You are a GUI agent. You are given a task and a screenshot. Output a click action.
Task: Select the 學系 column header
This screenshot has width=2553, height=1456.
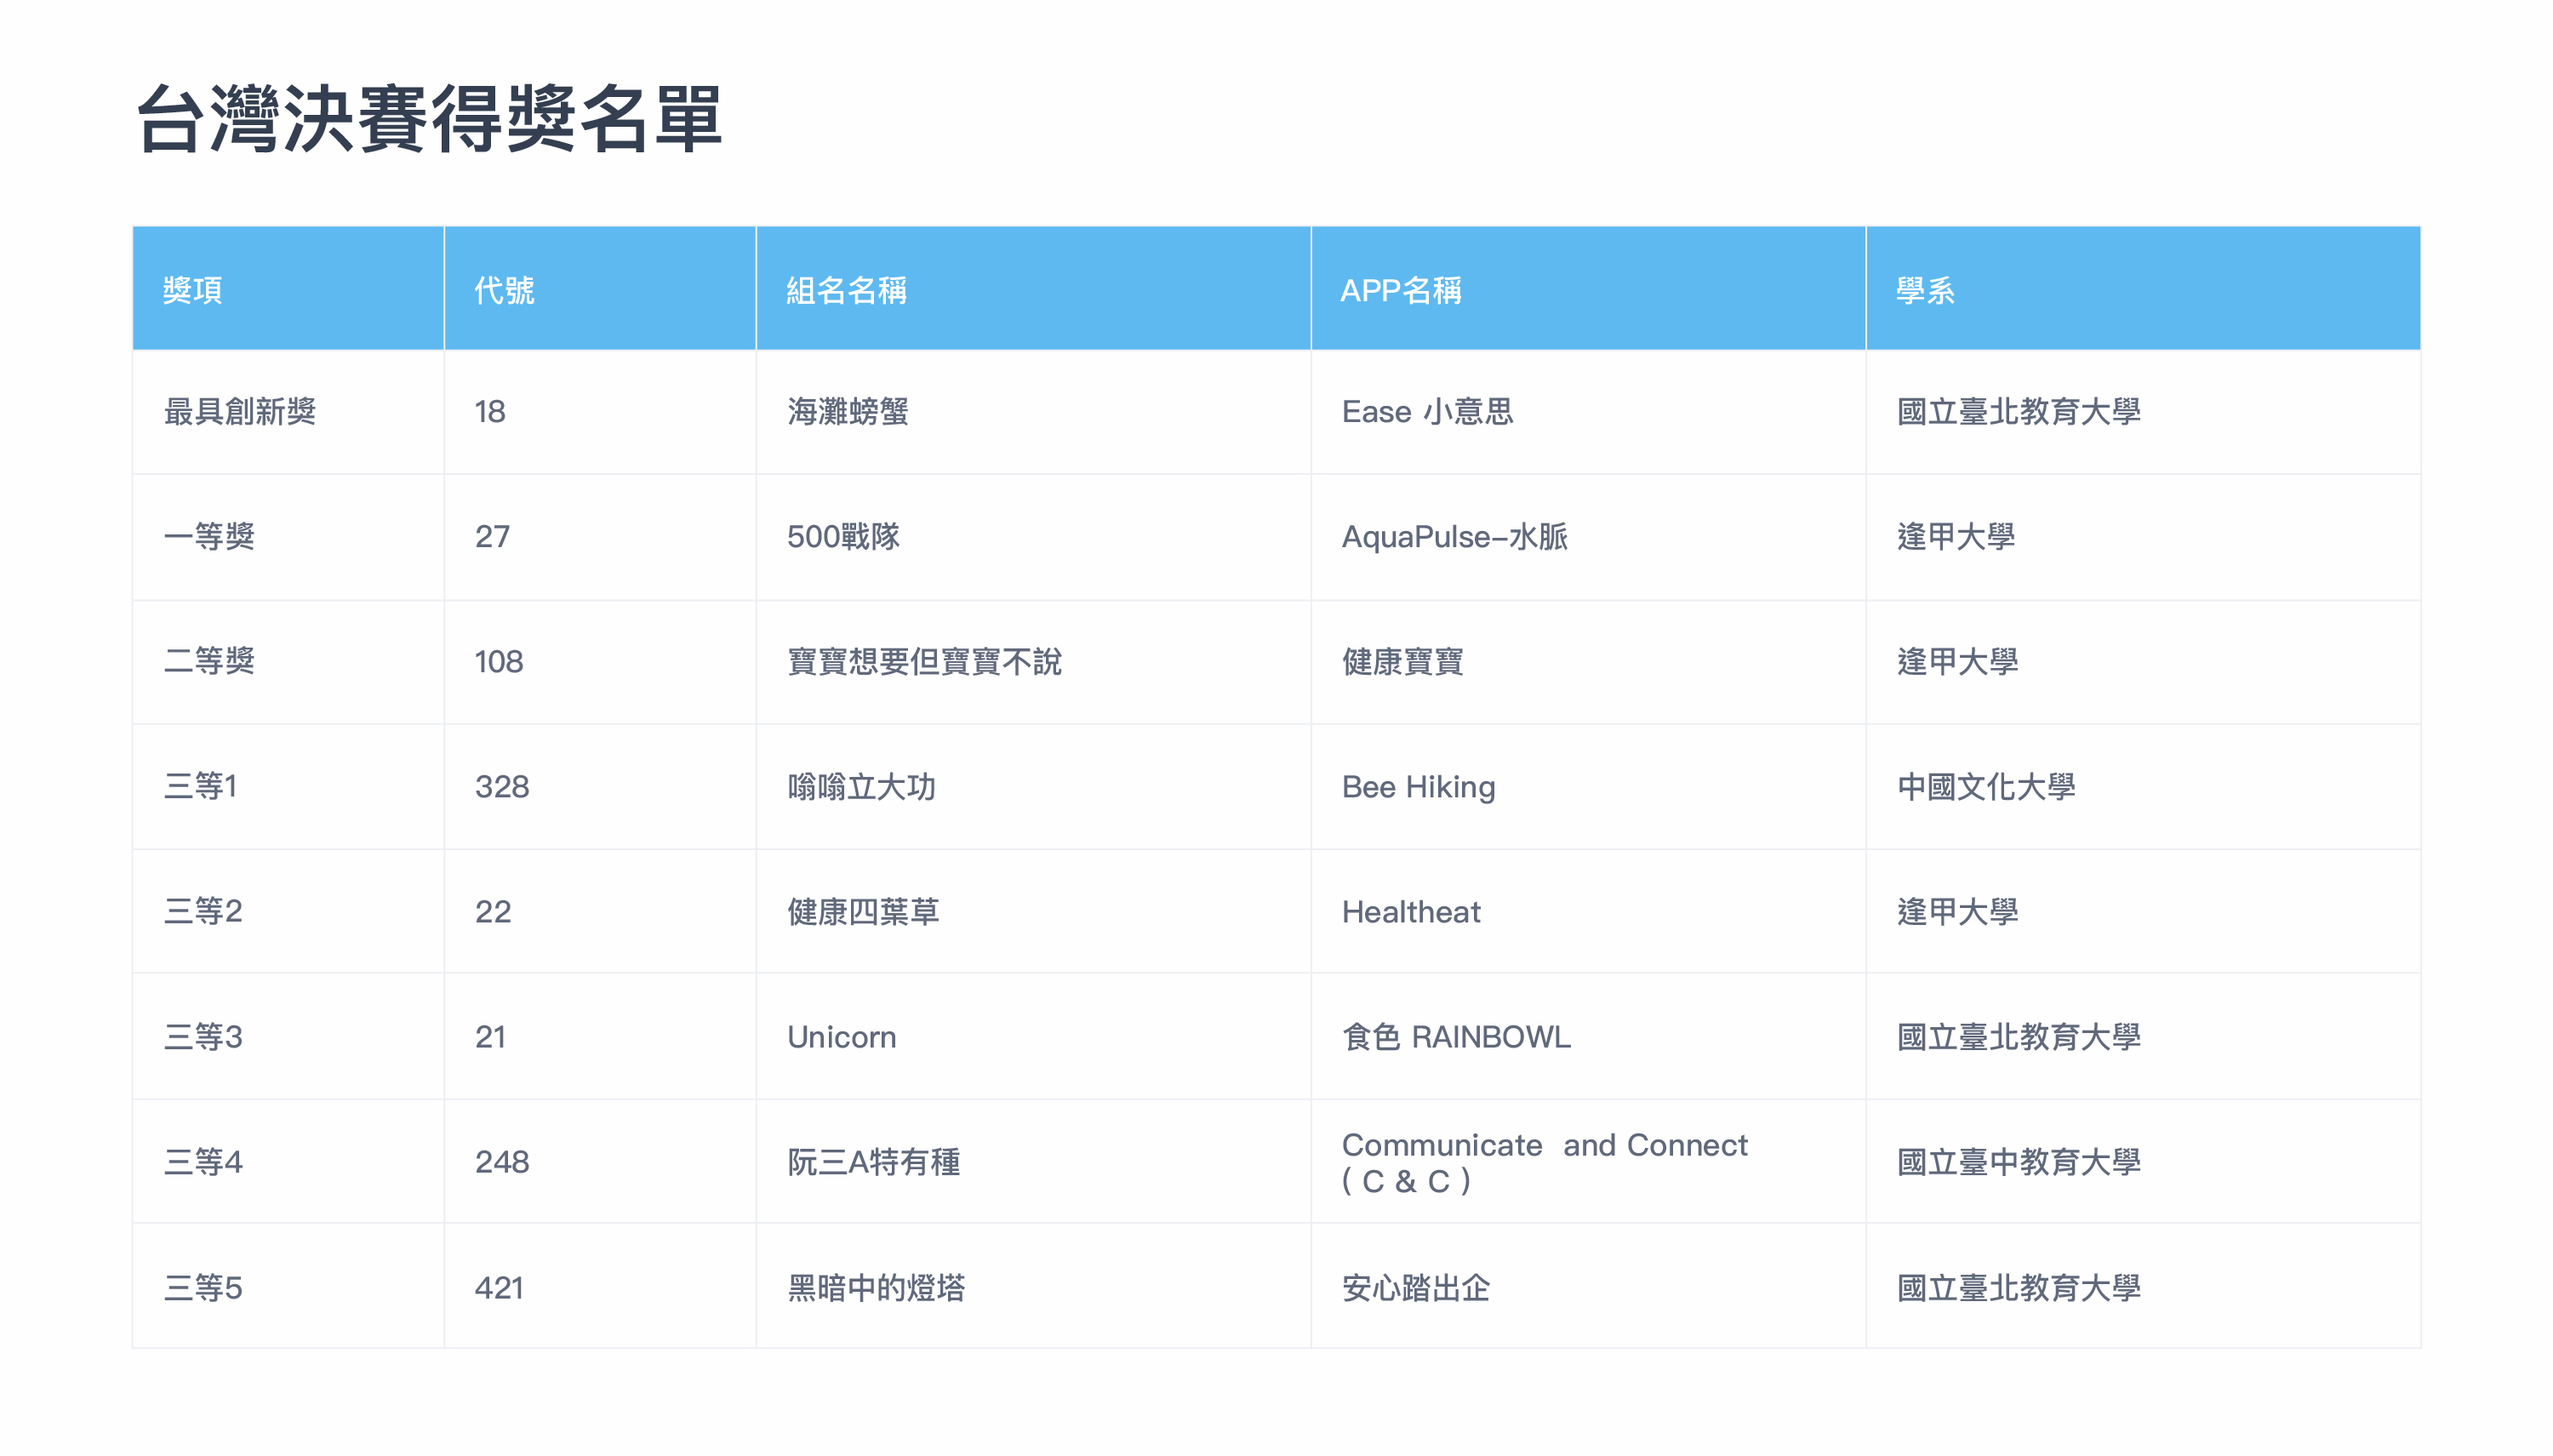click(x=1925, y=290)
